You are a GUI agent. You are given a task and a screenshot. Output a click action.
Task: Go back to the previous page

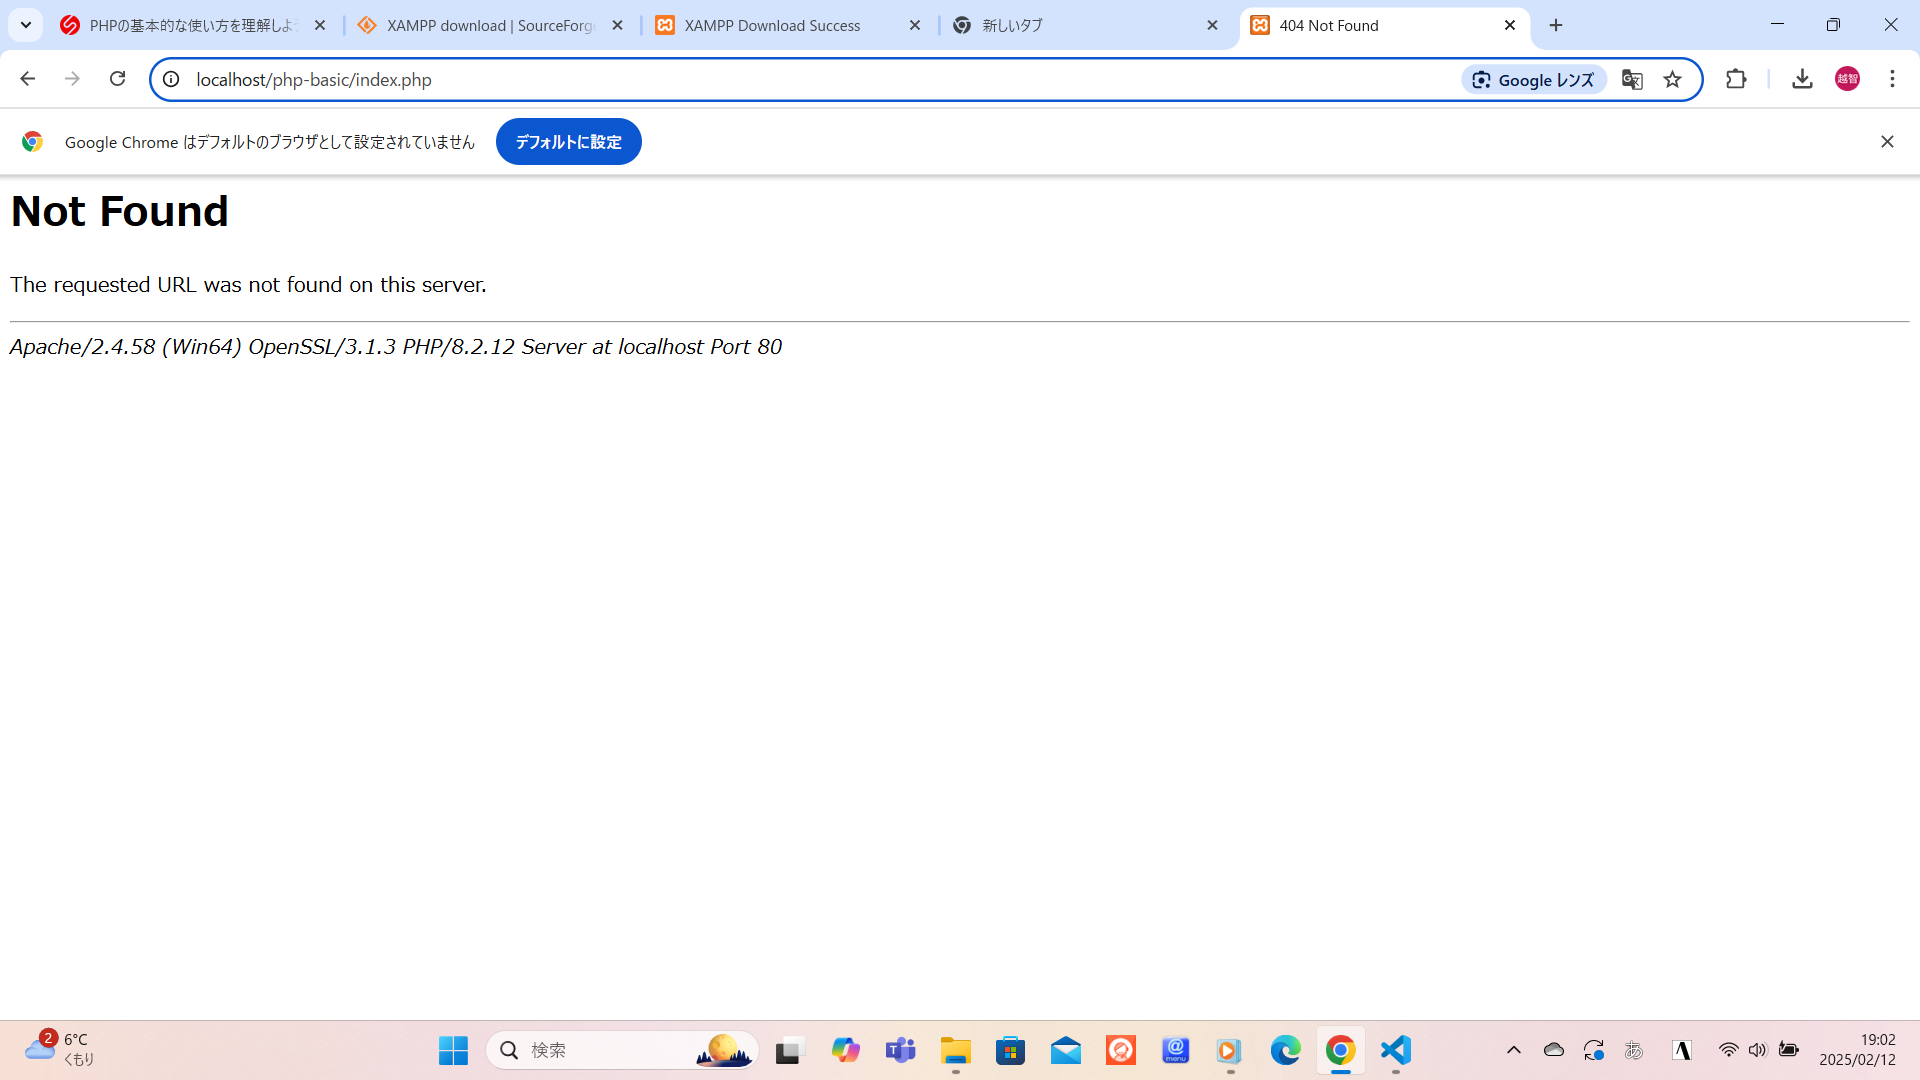coord(27,79)
